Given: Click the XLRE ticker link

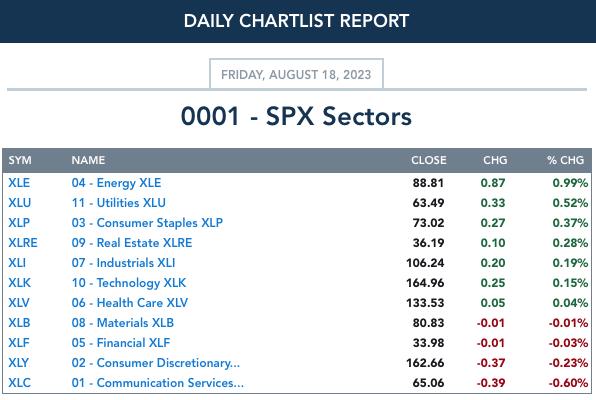Looking at the screenshot, I should pos(23,243).
